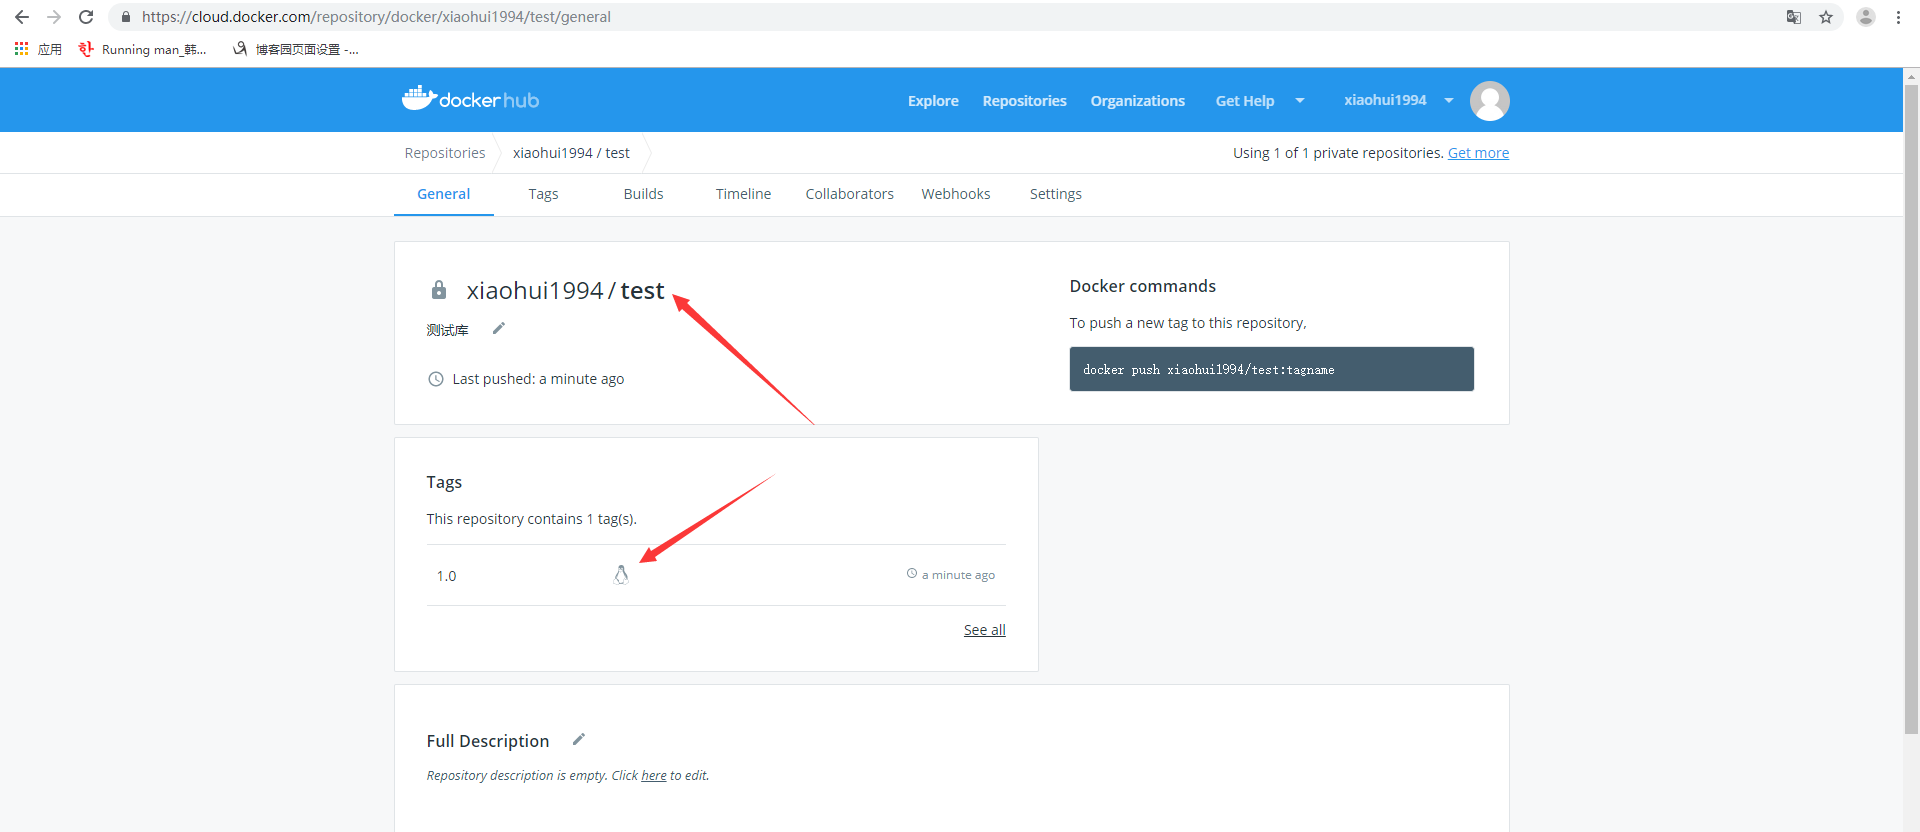Open the apps grid bookmark
1920x832 pixels.
38,49
